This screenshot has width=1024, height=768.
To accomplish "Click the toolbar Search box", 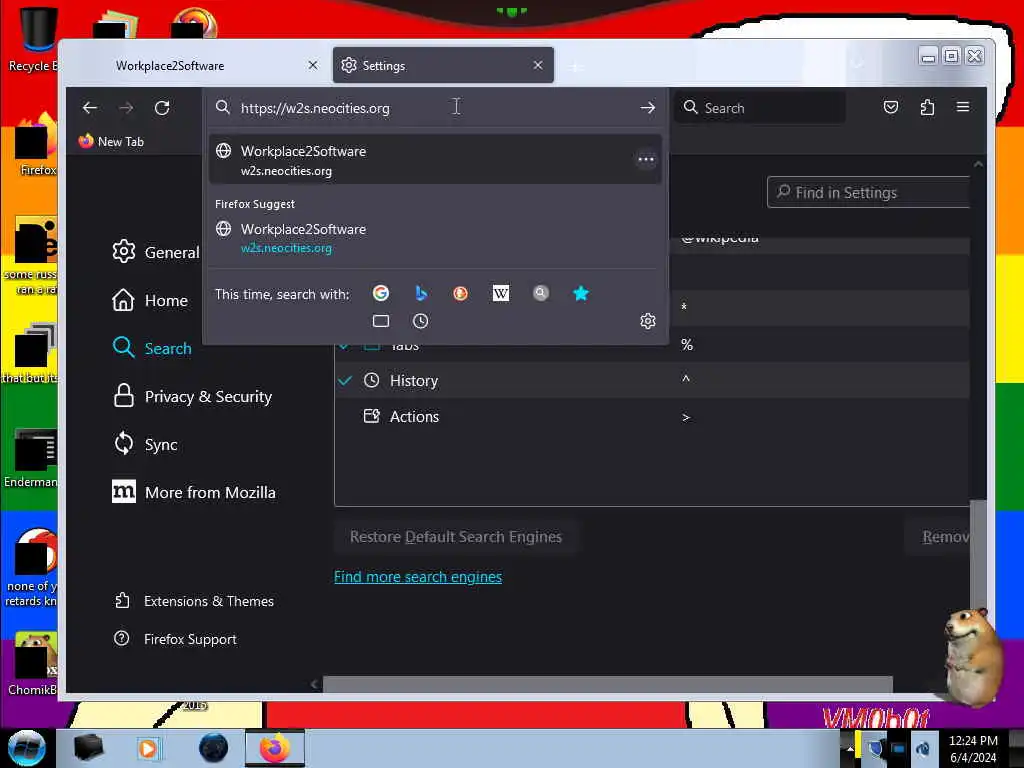I will pyautogui.click(x=761, y=108).
